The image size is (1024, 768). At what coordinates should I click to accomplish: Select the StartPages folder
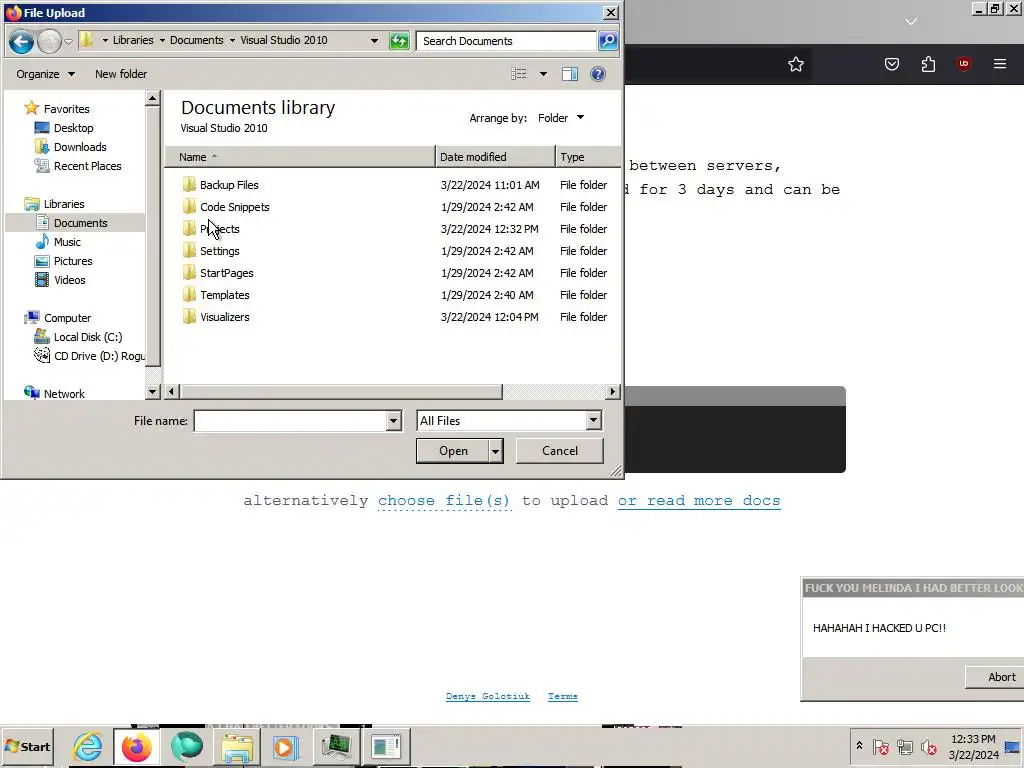pos(227,273)
